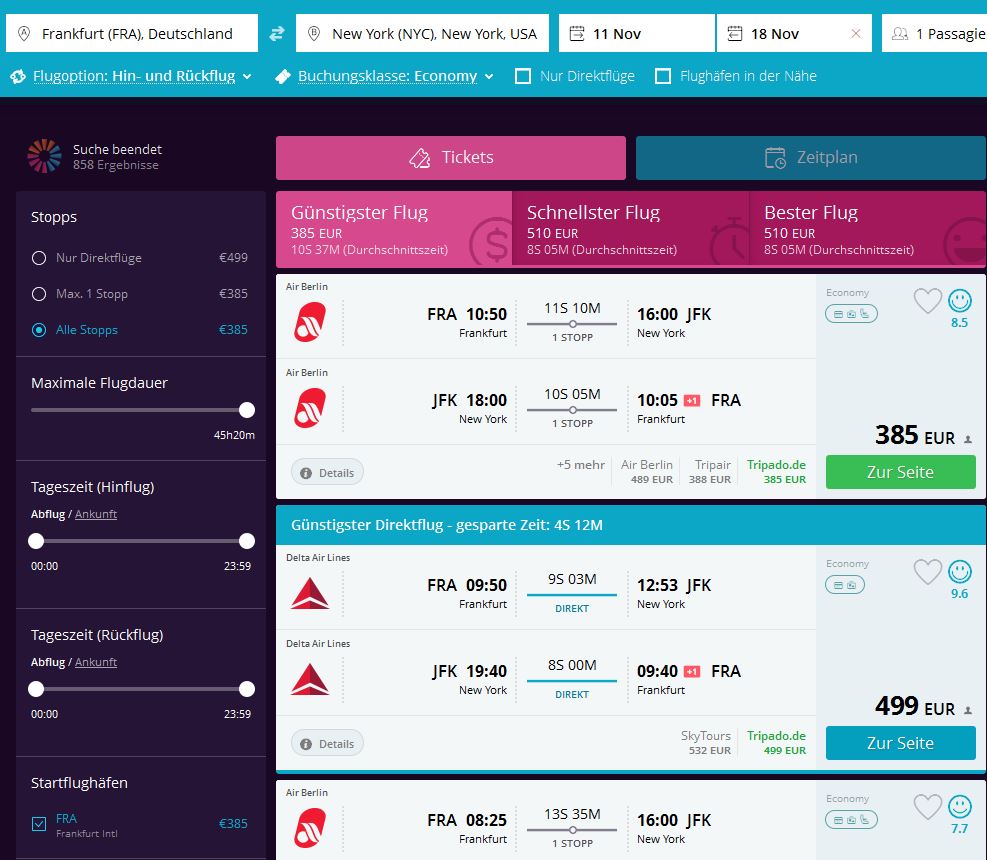
Task: Select the Max. 1 Stopp radio option
Action: click(39, 294)
